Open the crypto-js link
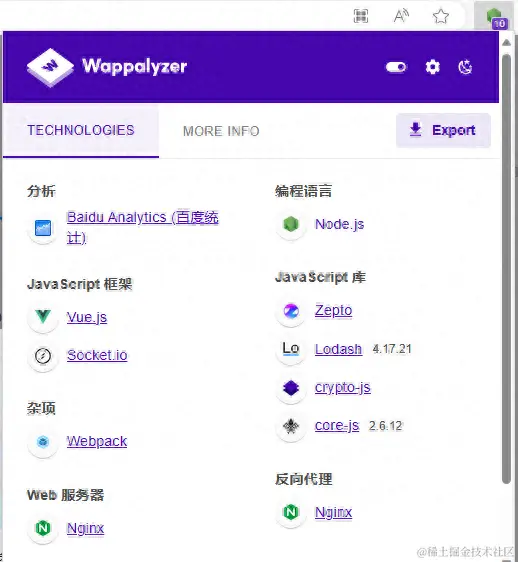This screenshot has width=518, height=562. click(x=343, y=388)
